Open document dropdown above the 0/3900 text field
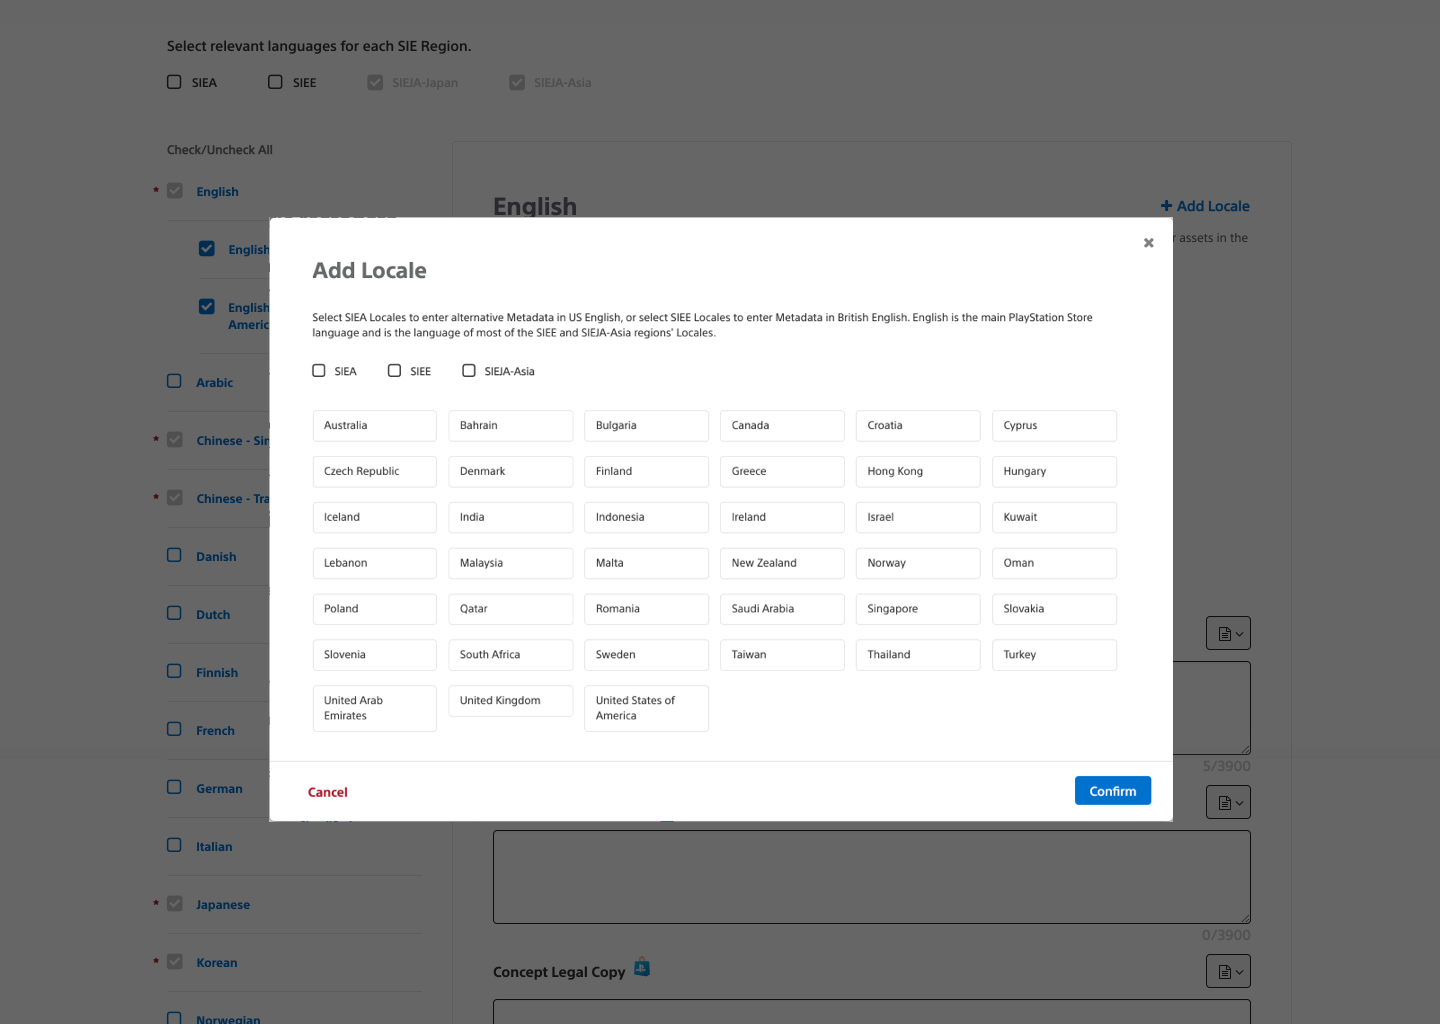 [x=1229, y=802]
